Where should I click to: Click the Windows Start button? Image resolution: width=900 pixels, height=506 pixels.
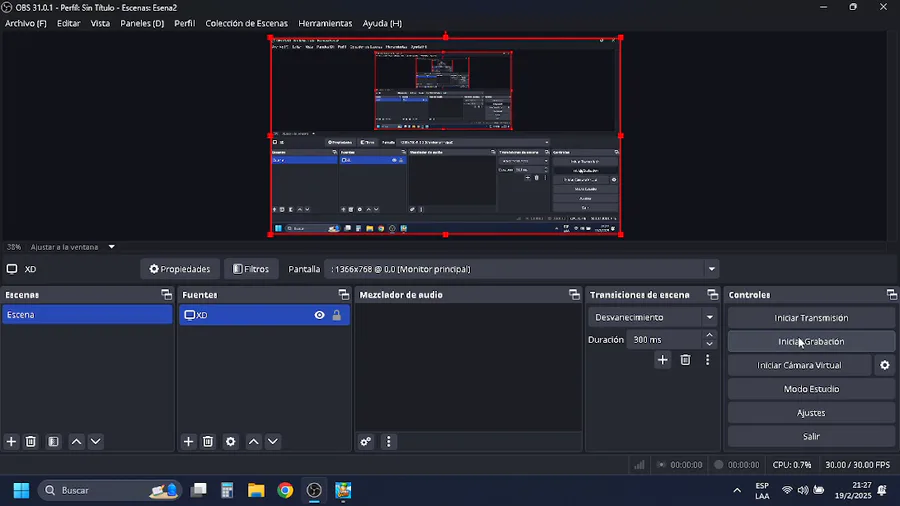[21, 491]
